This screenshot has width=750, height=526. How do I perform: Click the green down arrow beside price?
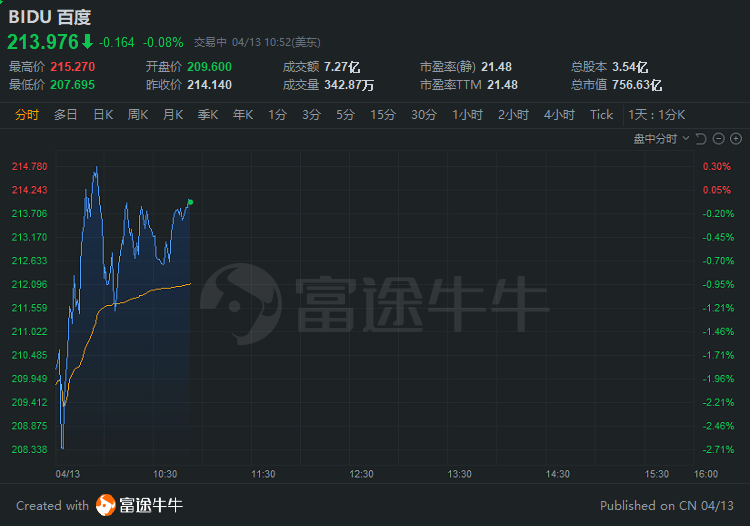coord(88,42)
